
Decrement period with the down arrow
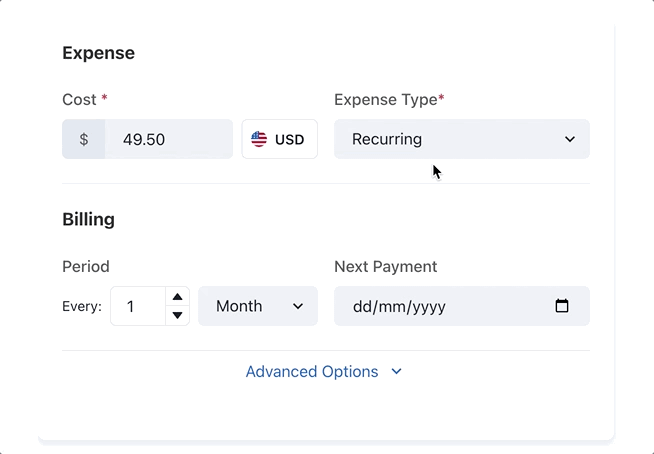click(177, 316)
